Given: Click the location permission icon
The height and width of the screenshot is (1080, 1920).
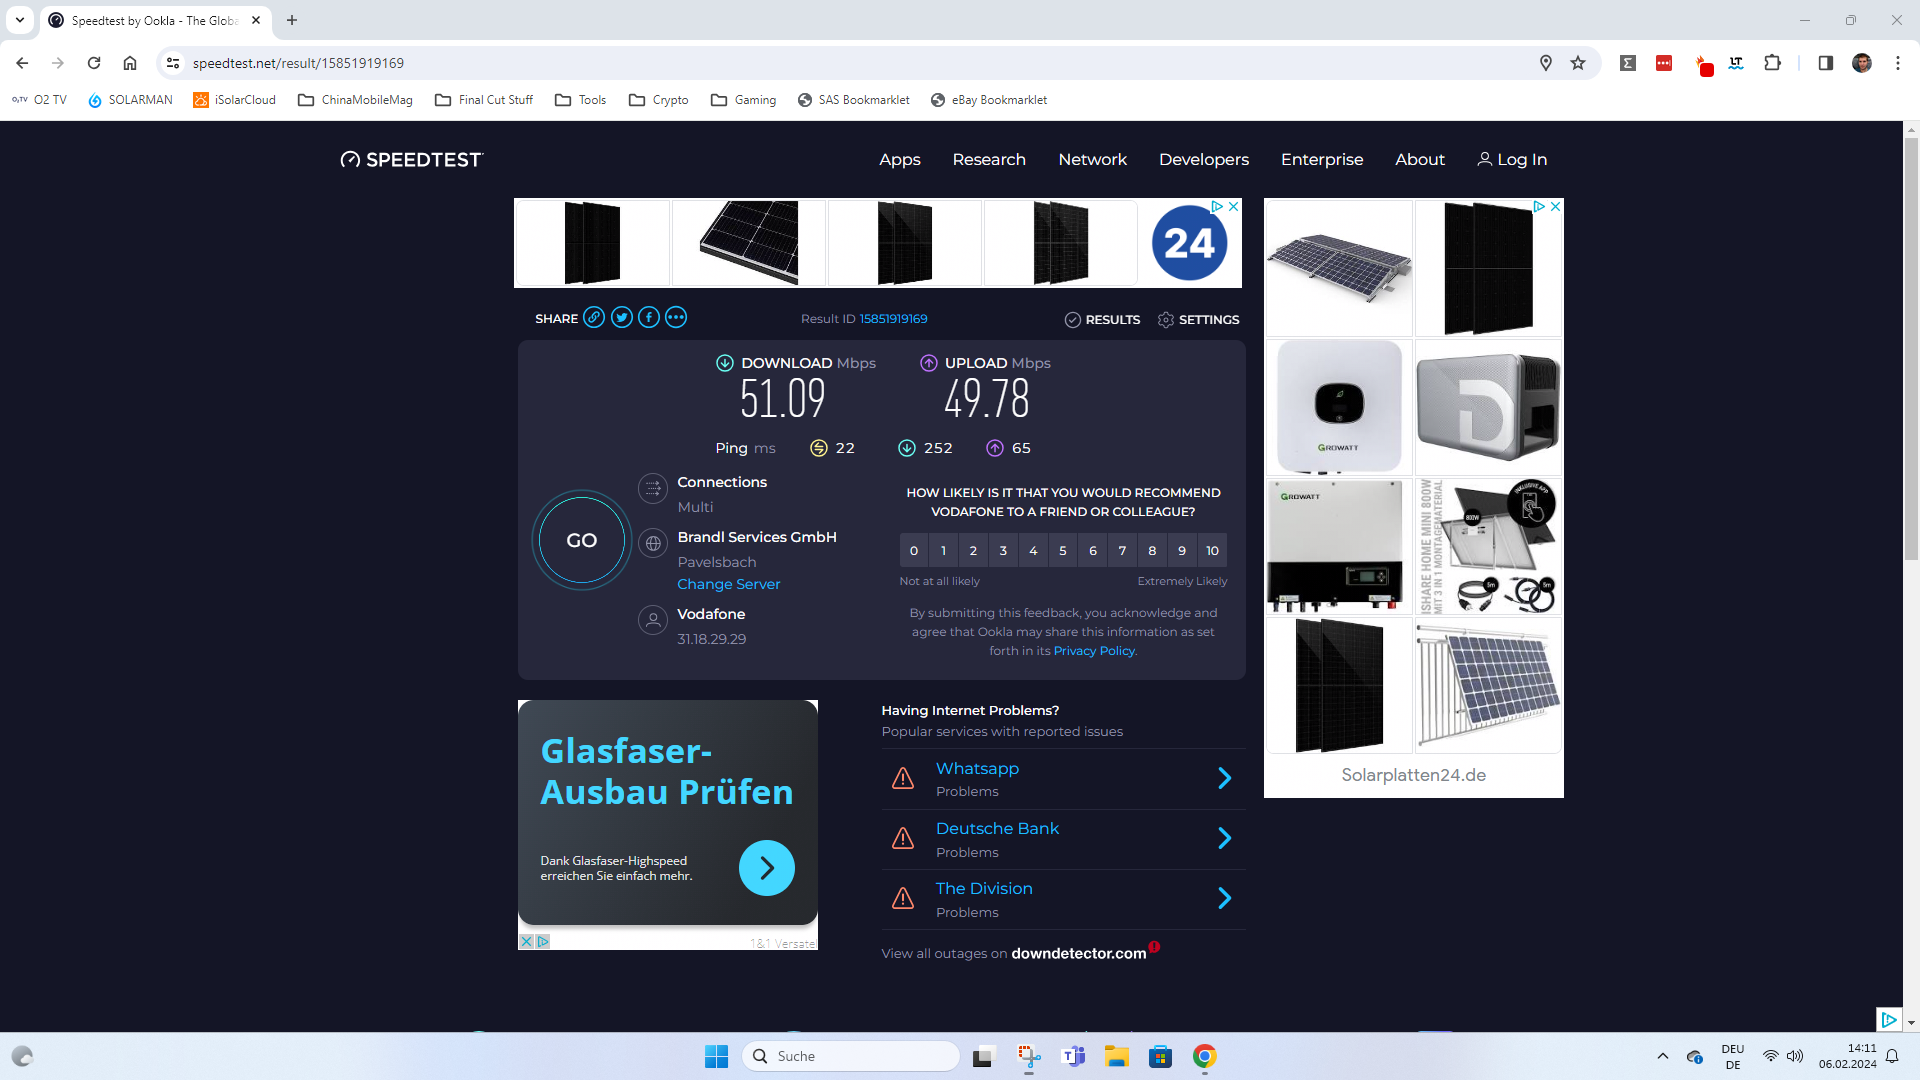Looking at the screenshot, I should pyautogui.click(x=1546, y=63).
